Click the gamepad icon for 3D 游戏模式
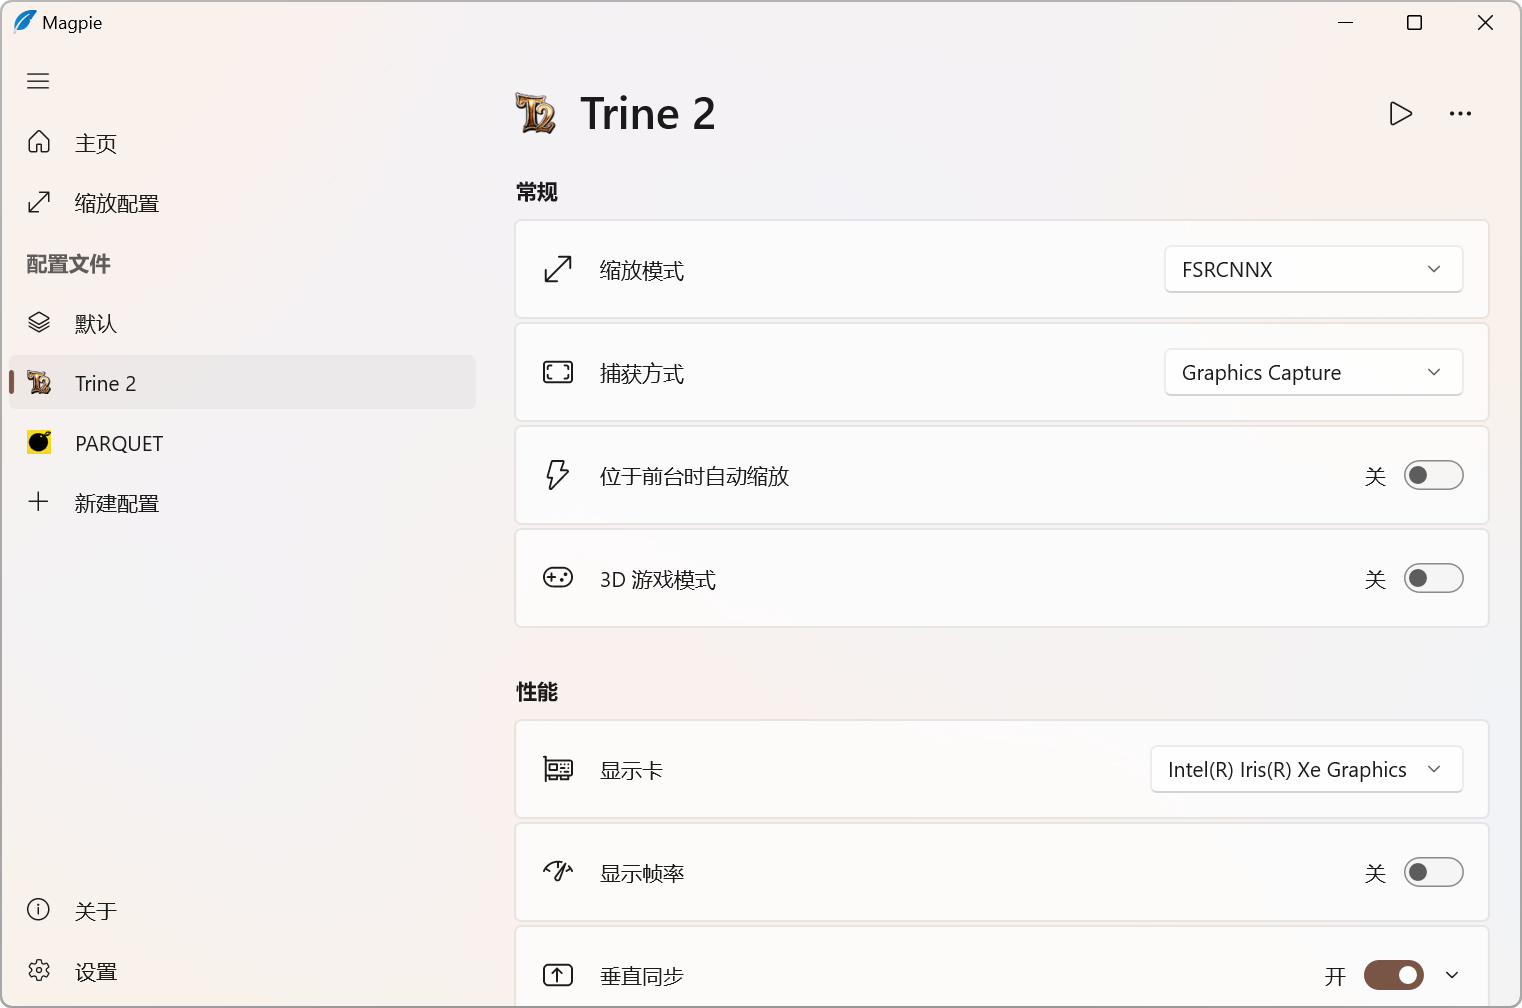 click(558, 577)
